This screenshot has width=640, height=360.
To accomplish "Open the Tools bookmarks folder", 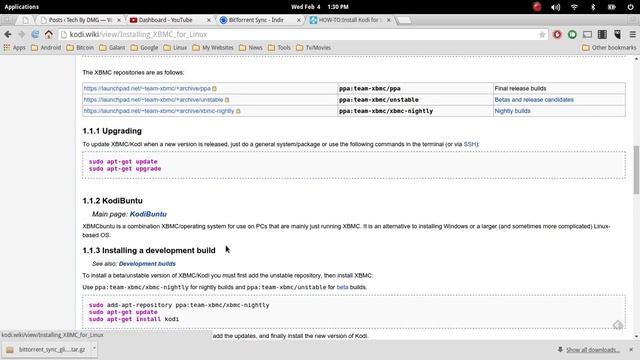I will tap(279, 48).
